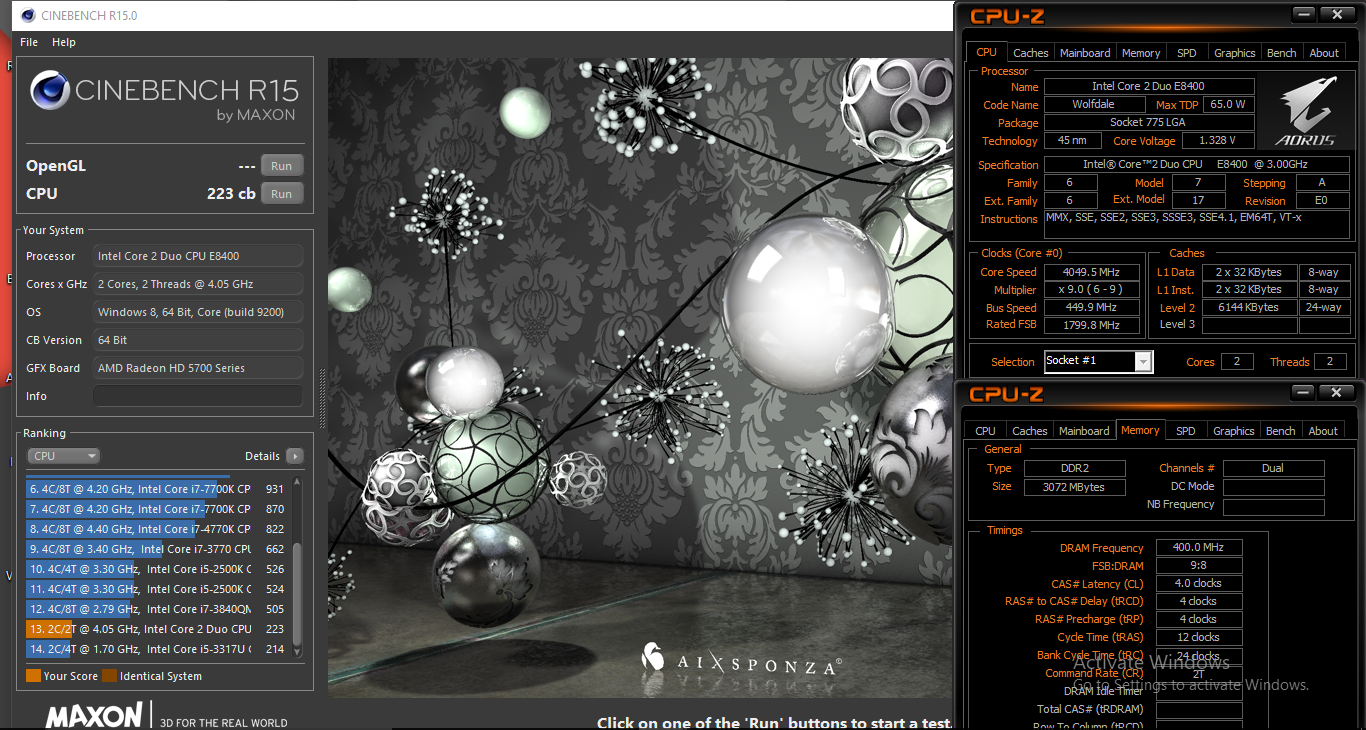Screen dimensions: 1366x730
Task: Close the lower CPU-Z window
Action: click(1336, 393)
